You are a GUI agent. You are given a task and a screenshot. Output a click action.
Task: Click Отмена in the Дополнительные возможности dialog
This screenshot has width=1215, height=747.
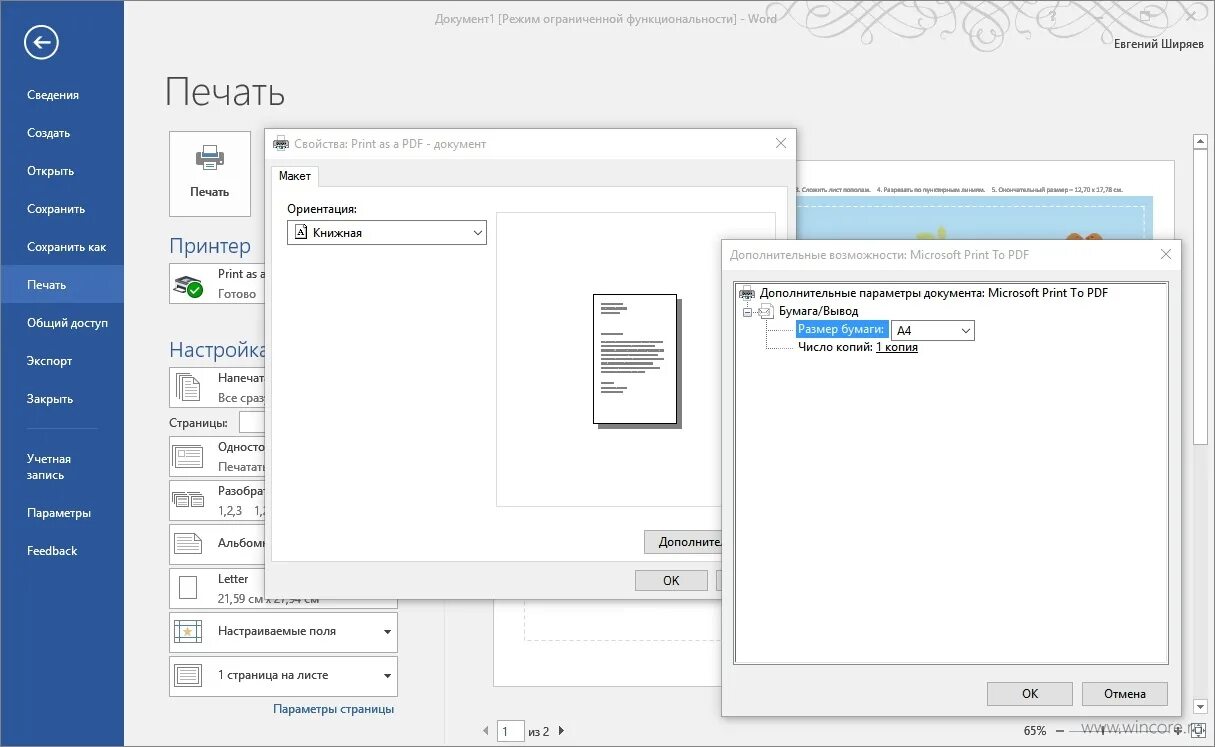click(x=1125, y=693)
